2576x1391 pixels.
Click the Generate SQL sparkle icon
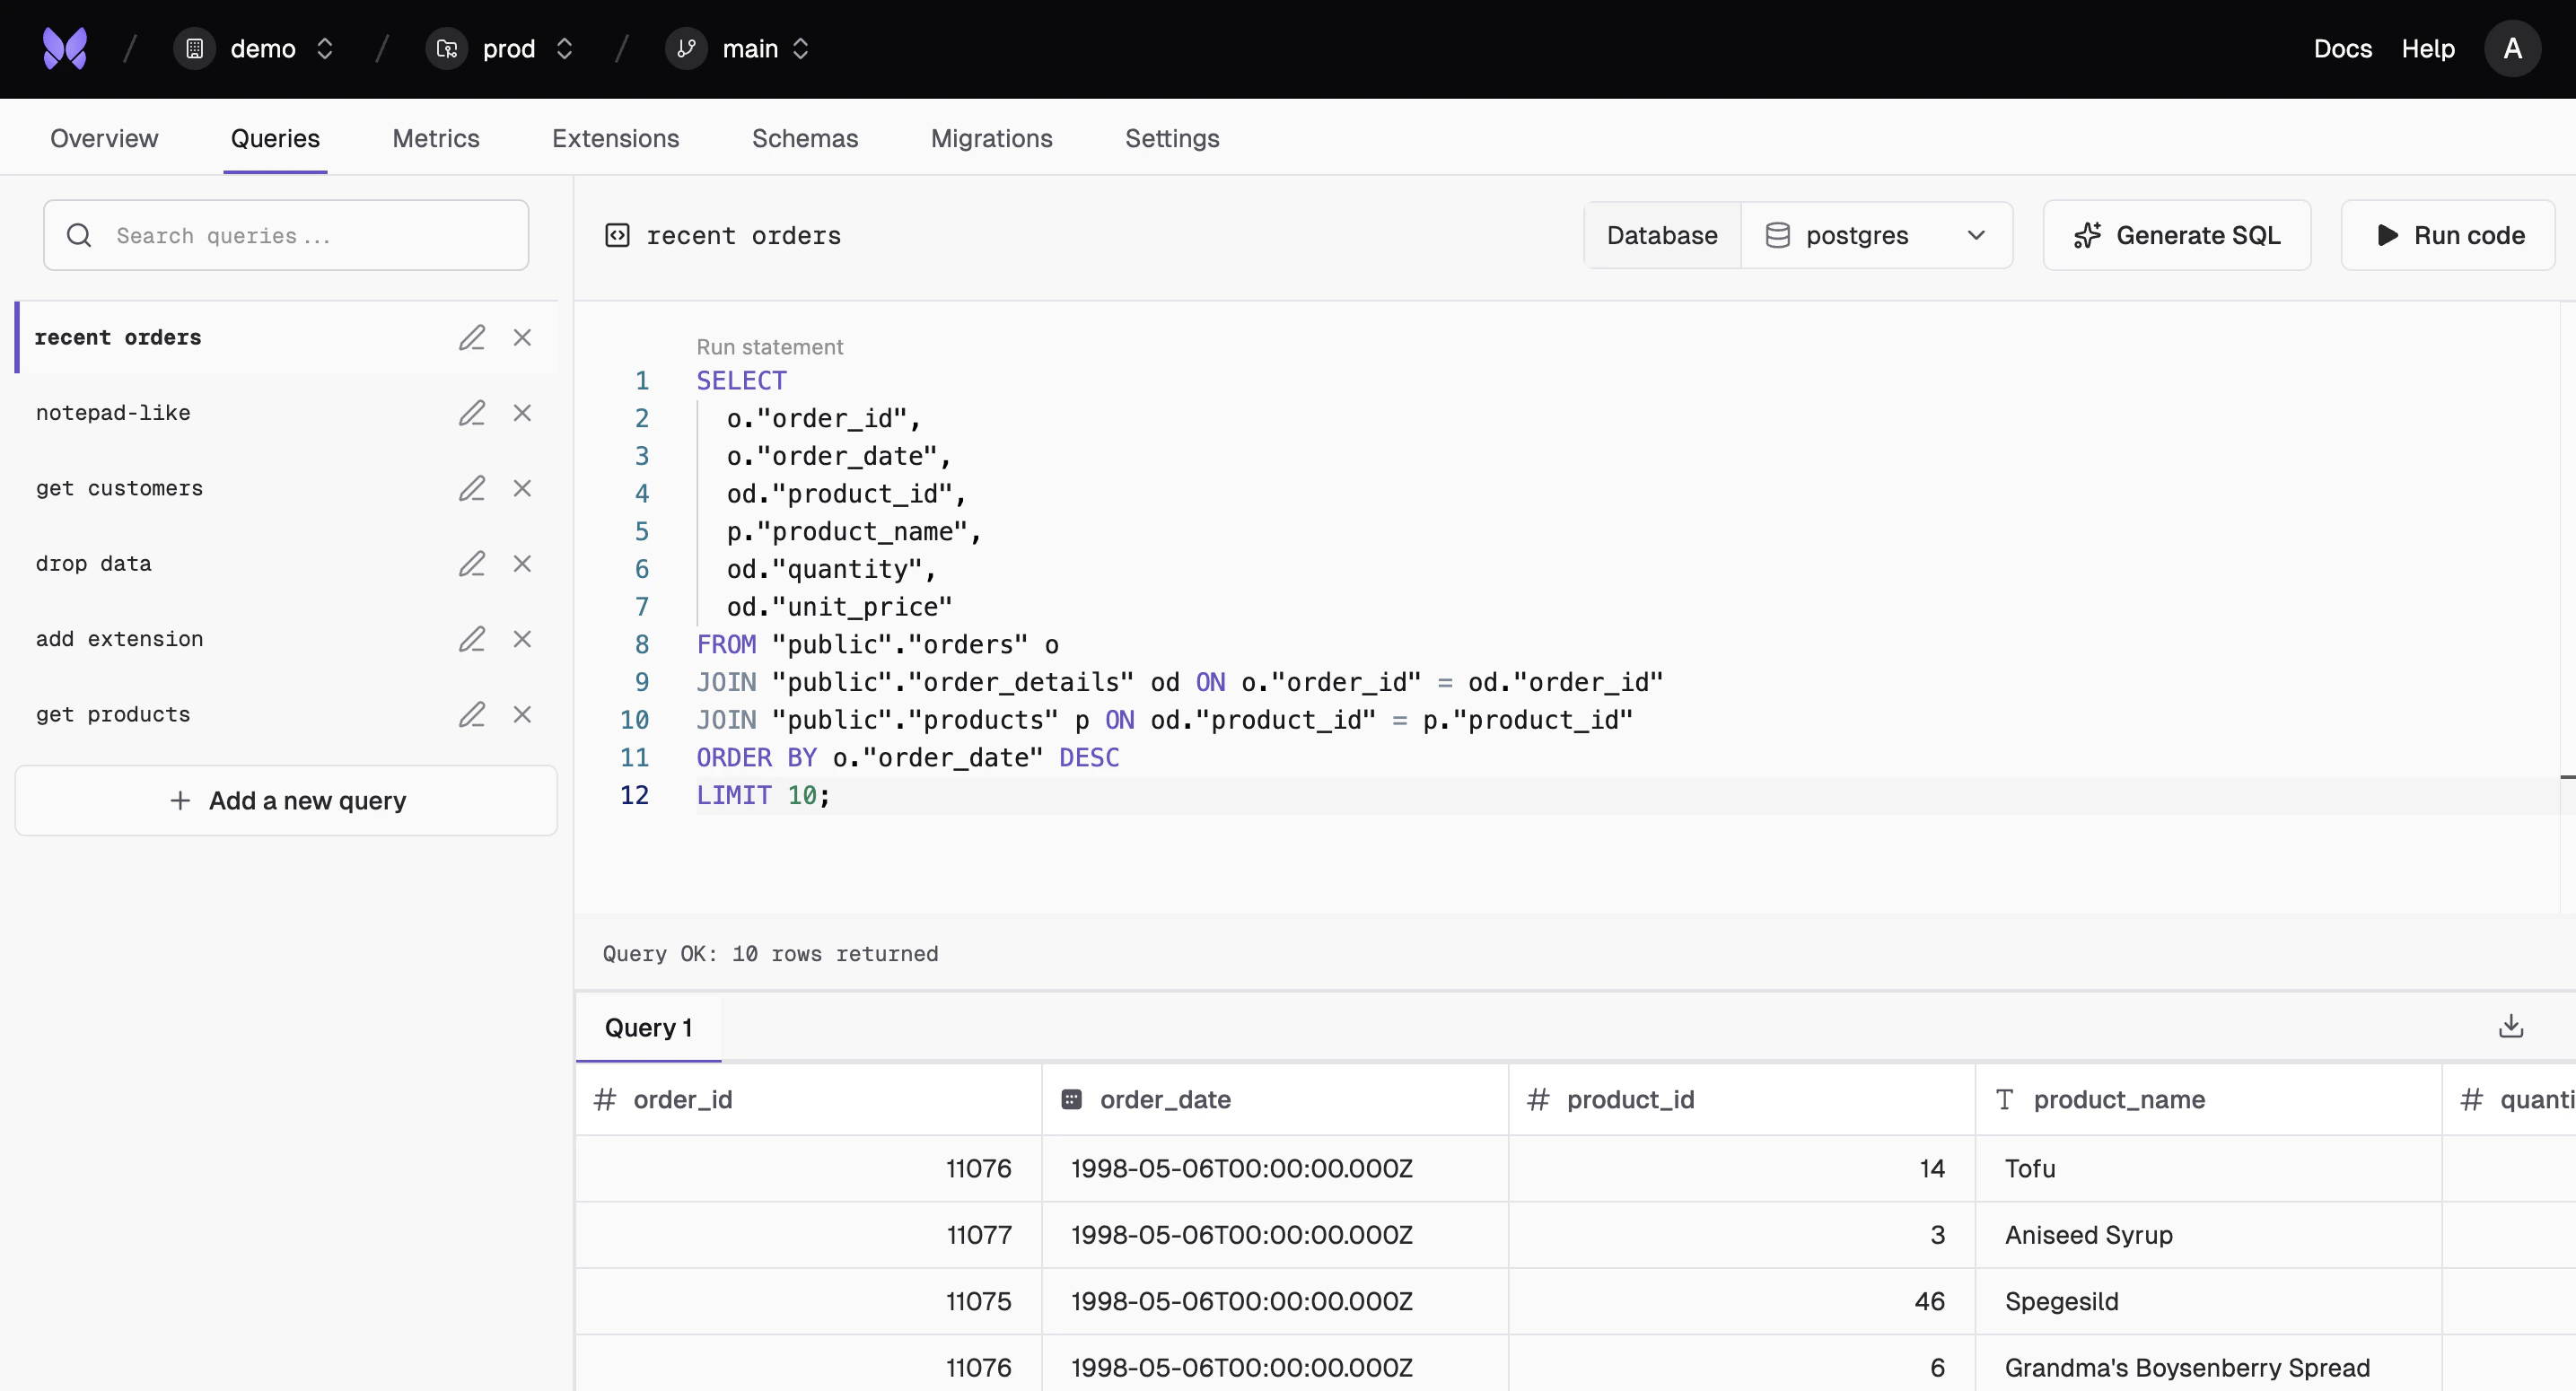coord(2089,235)
